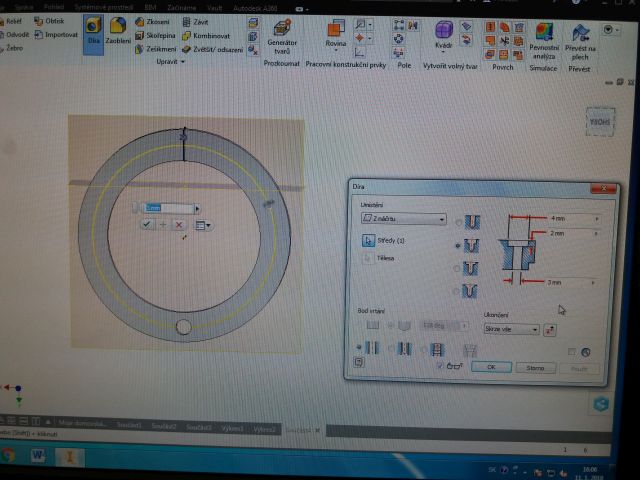640x480 pixels.
Task: Toggle the preview glasses checkbox
Action: 440,367
